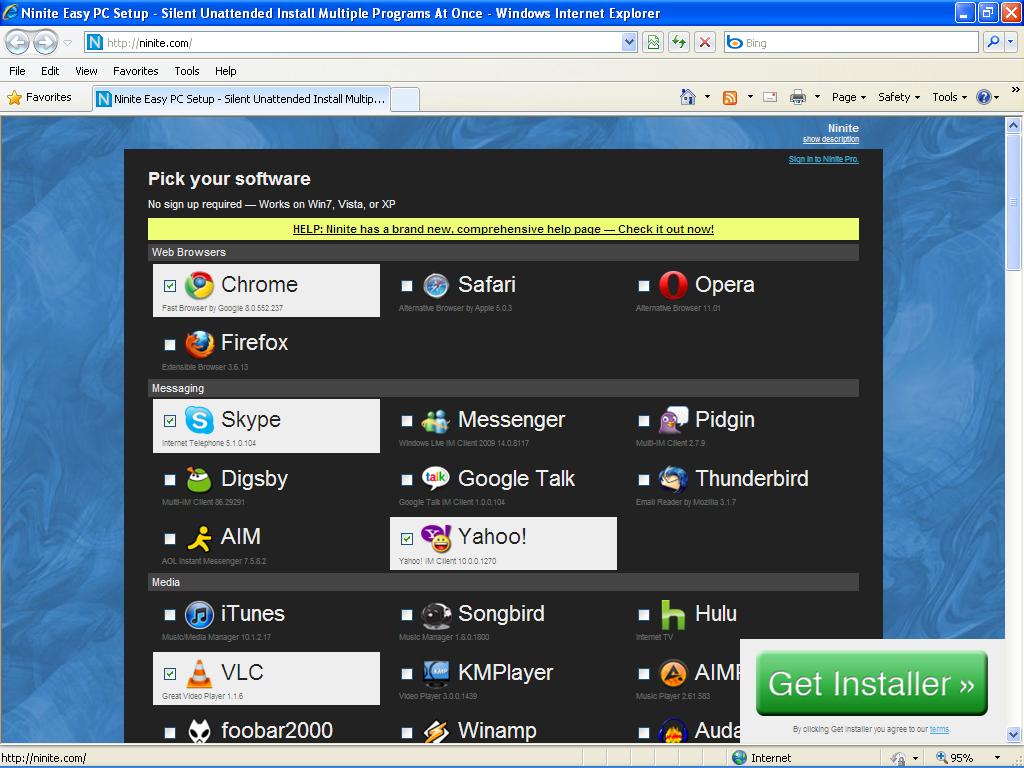Open the Help menu

[x=226, y=71]
